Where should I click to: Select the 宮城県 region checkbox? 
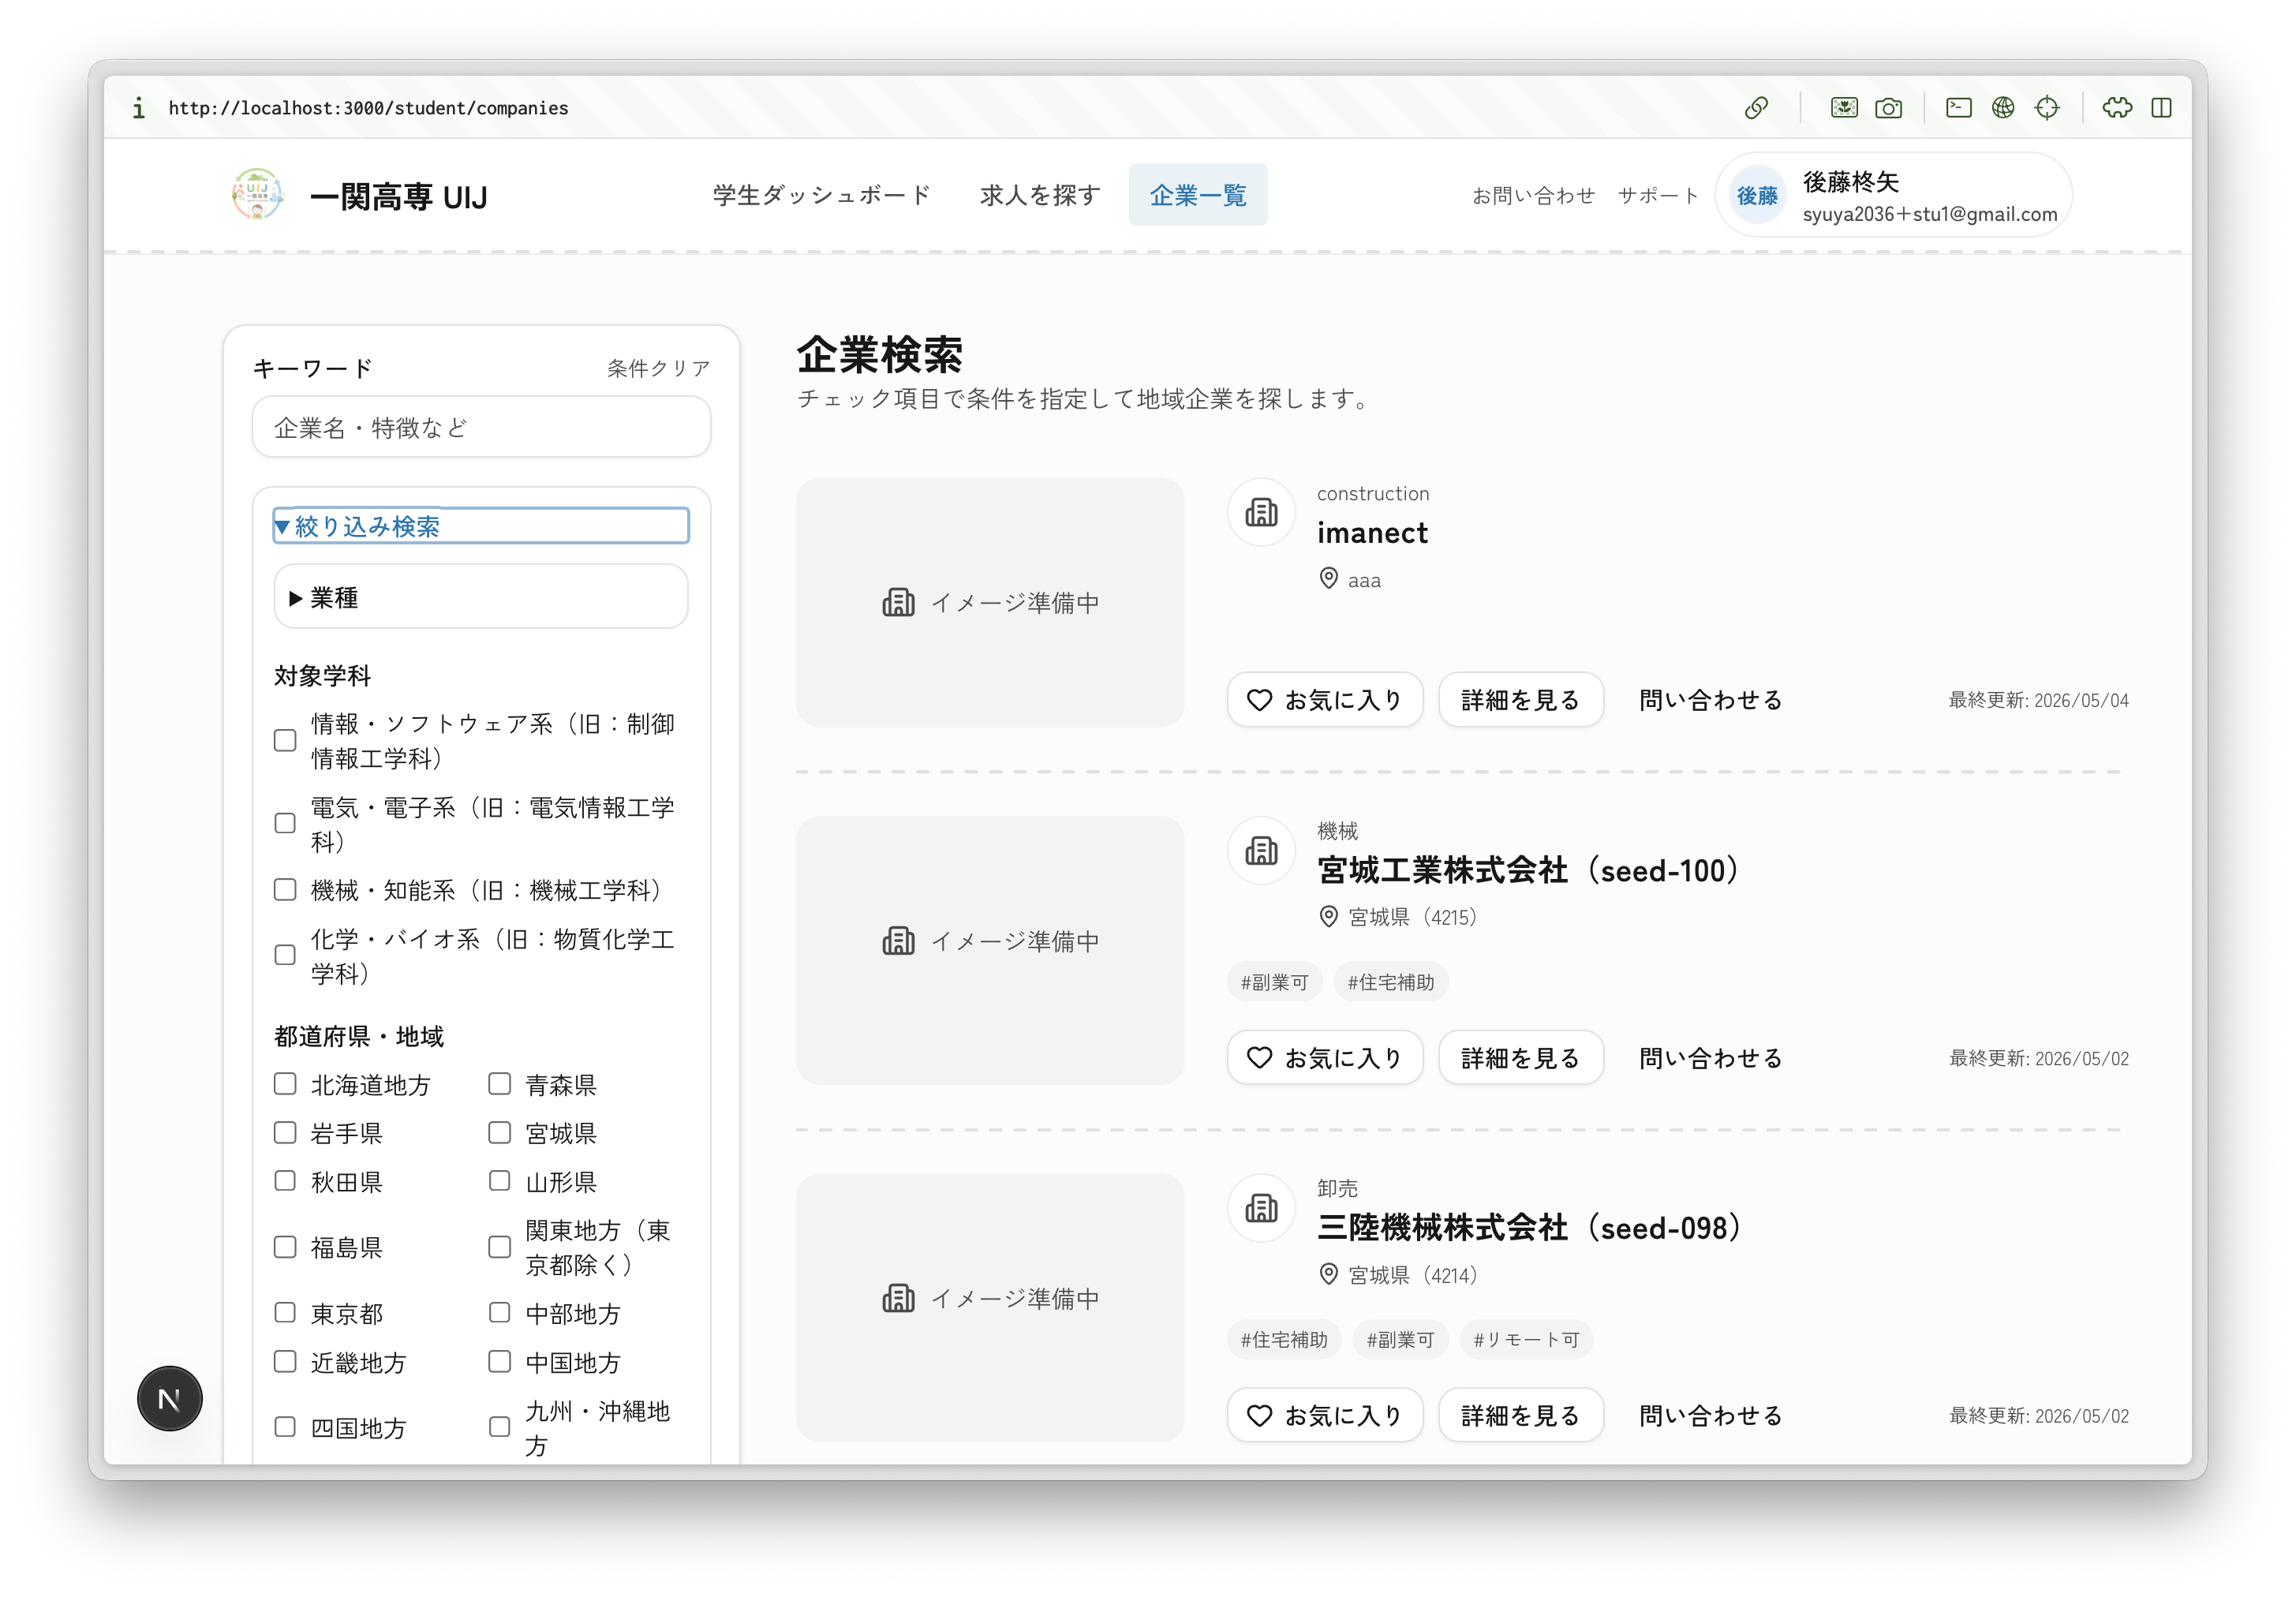point(499,1132)
